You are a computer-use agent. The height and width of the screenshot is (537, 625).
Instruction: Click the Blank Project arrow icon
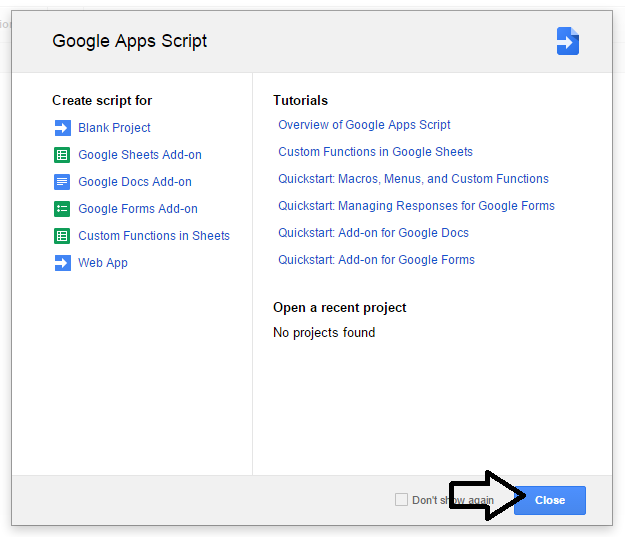pos(62,128)
